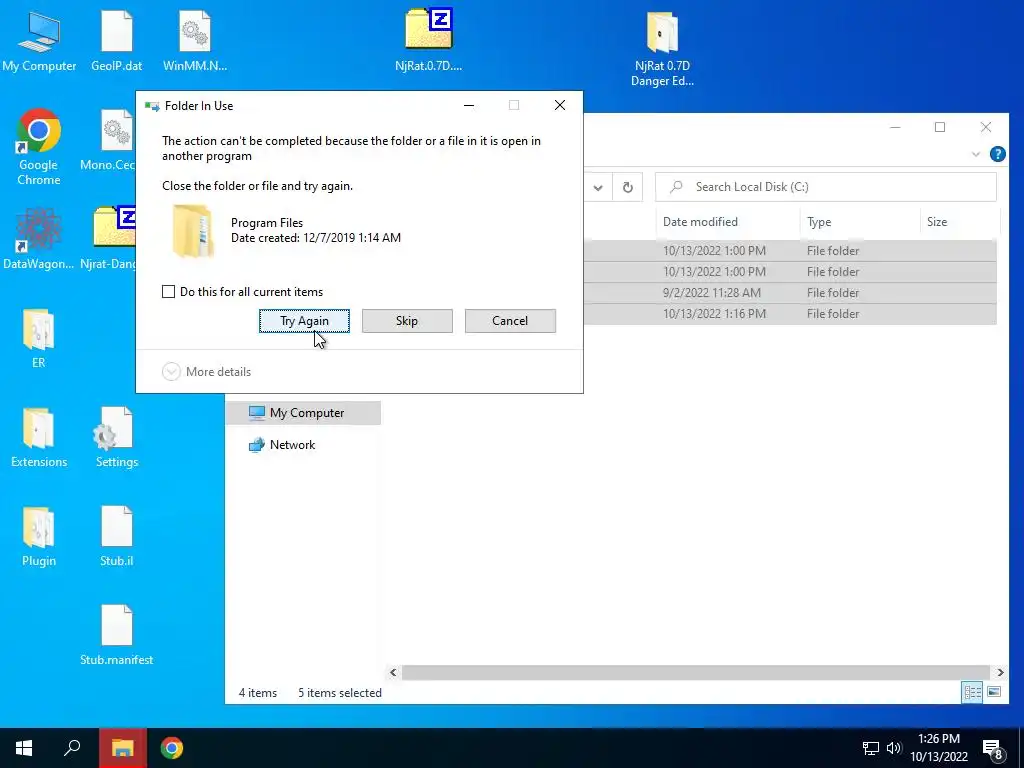Image resolution: width=1024 pixels, height=768 pixels.
Task: Close the File Explorer window
Action: coord(985,127)
